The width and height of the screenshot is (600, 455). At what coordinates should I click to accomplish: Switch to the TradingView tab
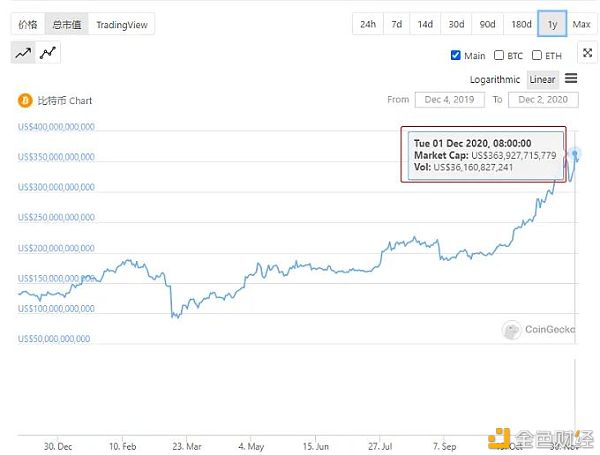pyautogui.click(x=121, y=24)
